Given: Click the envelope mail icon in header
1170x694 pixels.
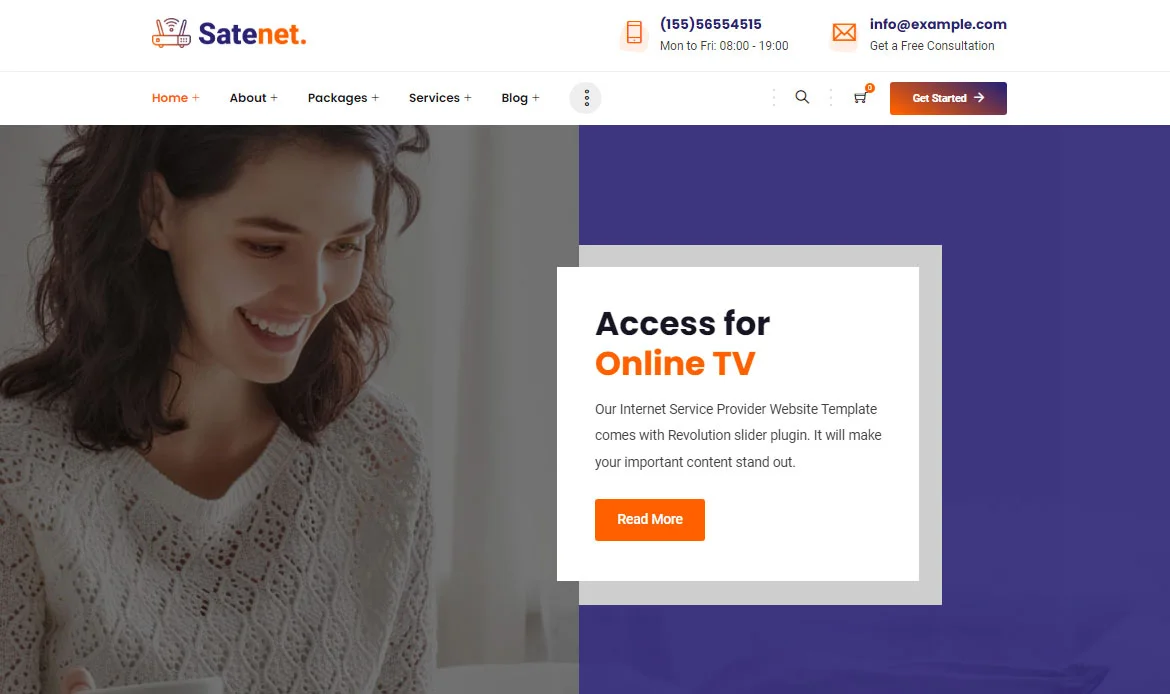Looking at the screenshot, I should point(844,33).
